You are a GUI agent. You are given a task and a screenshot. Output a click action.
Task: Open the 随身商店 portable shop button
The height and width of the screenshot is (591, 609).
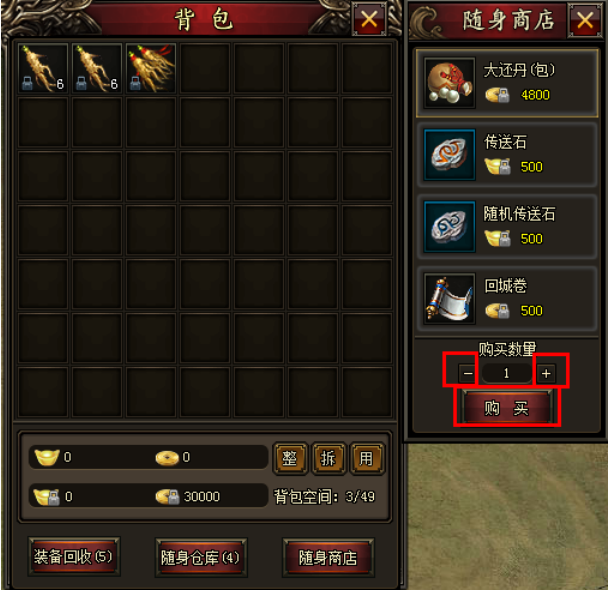(328, 557)
